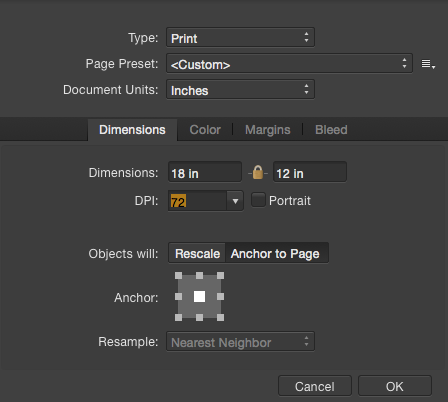Switch to the Margins tab
The height and width of the screenshot is (402, 448).
click(x=268, y=130)
